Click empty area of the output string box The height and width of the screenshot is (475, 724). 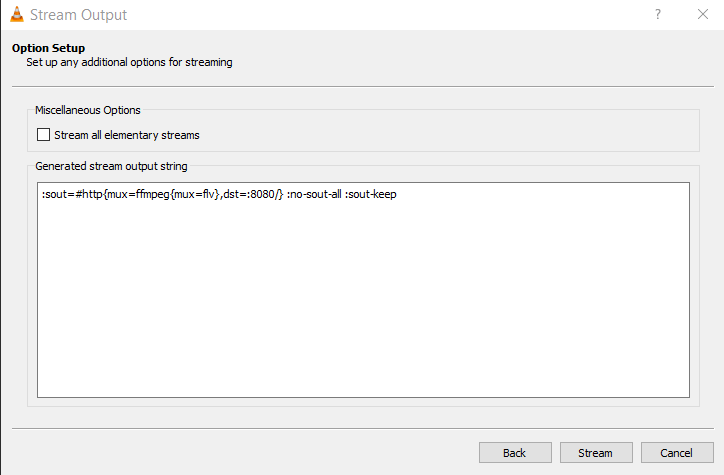[x=363, y=300]
